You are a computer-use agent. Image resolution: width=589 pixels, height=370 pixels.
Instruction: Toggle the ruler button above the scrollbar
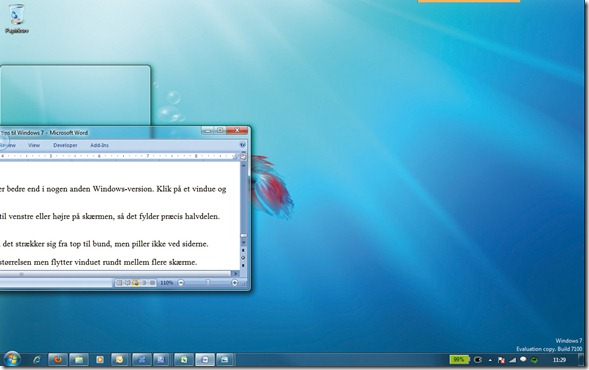[243, 157]
